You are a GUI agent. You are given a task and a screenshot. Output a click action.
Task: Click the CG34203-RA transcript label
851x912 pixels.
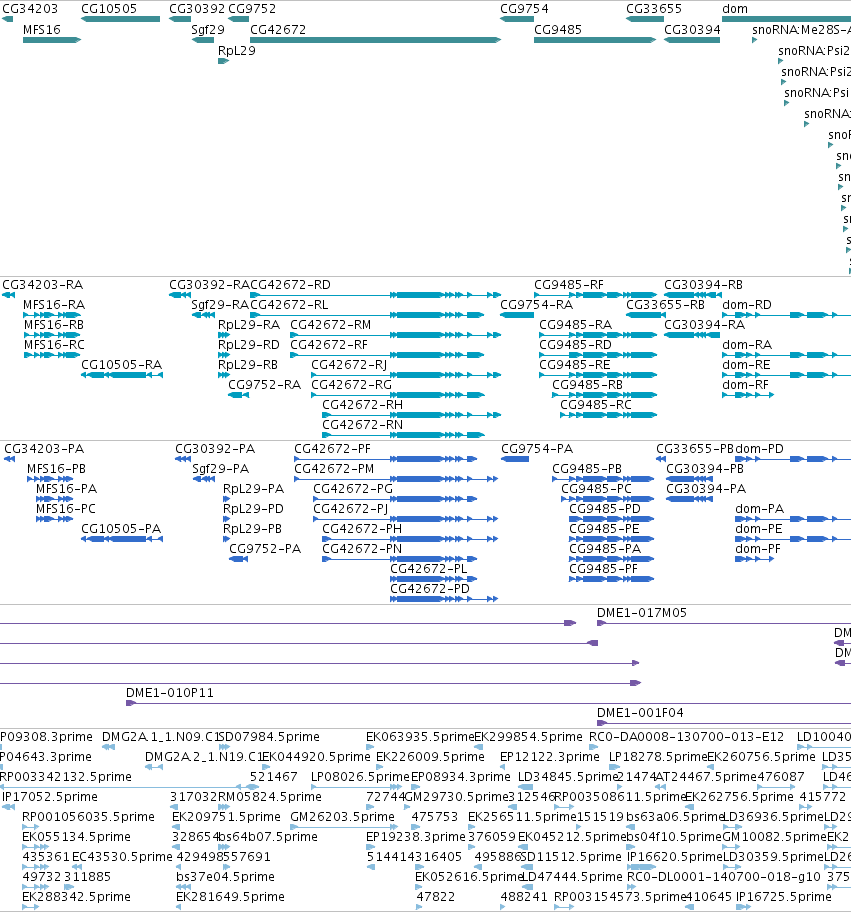[42, 285]
